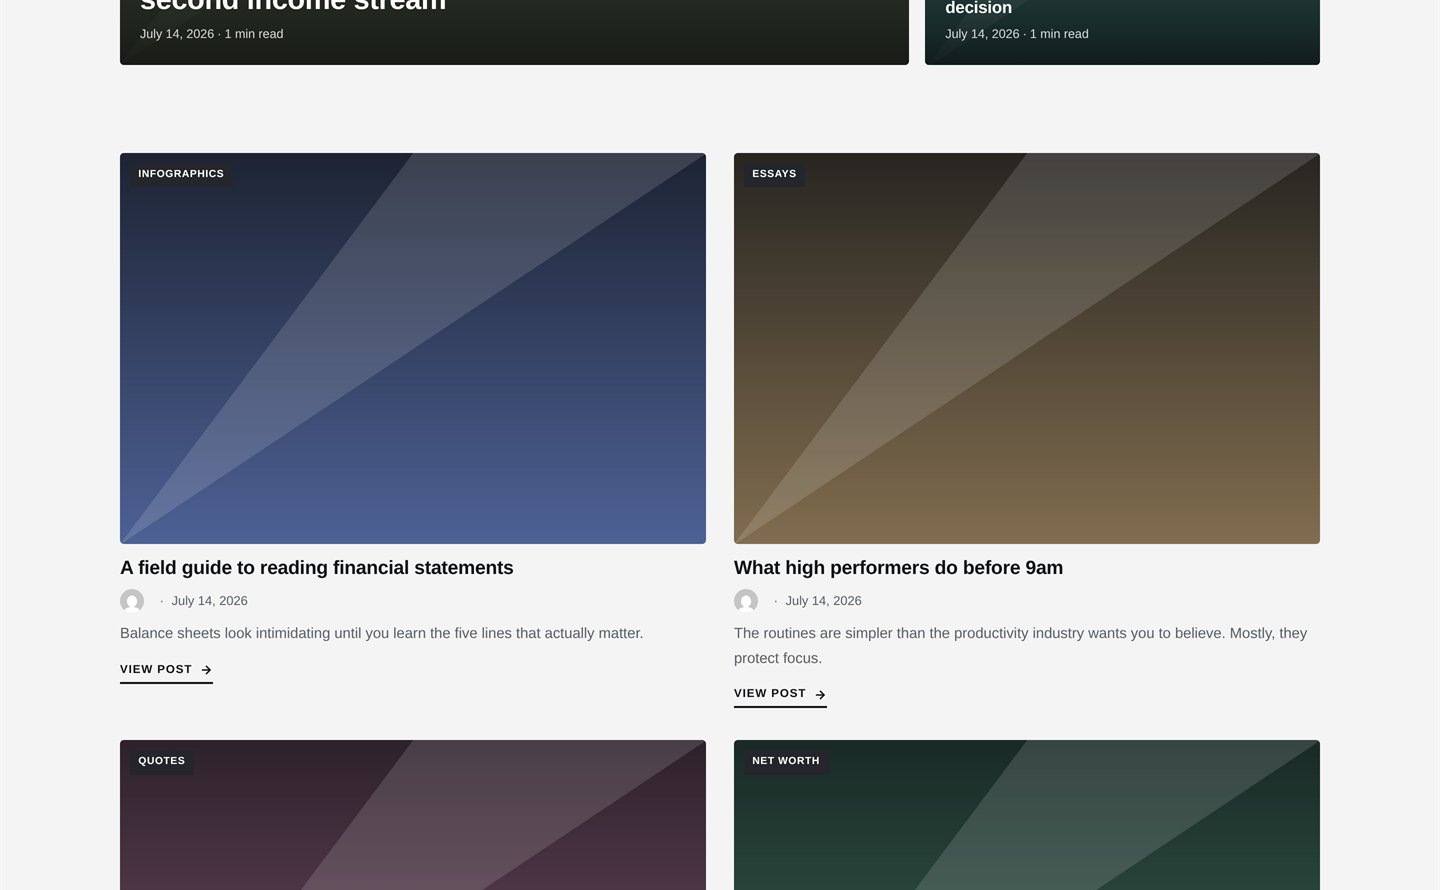
Task: Open the 'second income stream' featured card
Action: 514,32
